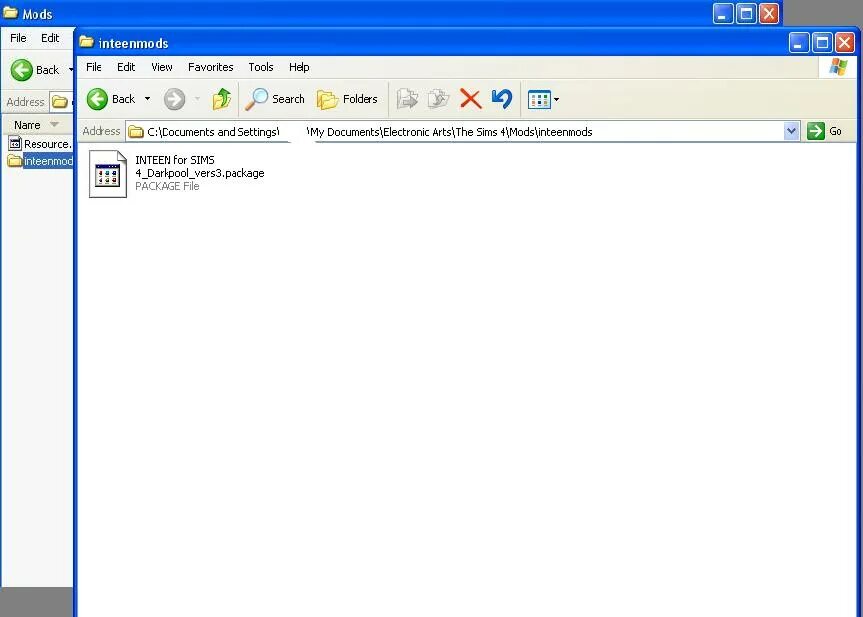This screenshot has width=863, height=617.
Task: Open the Favorites menu
Action: pos(211,67)
